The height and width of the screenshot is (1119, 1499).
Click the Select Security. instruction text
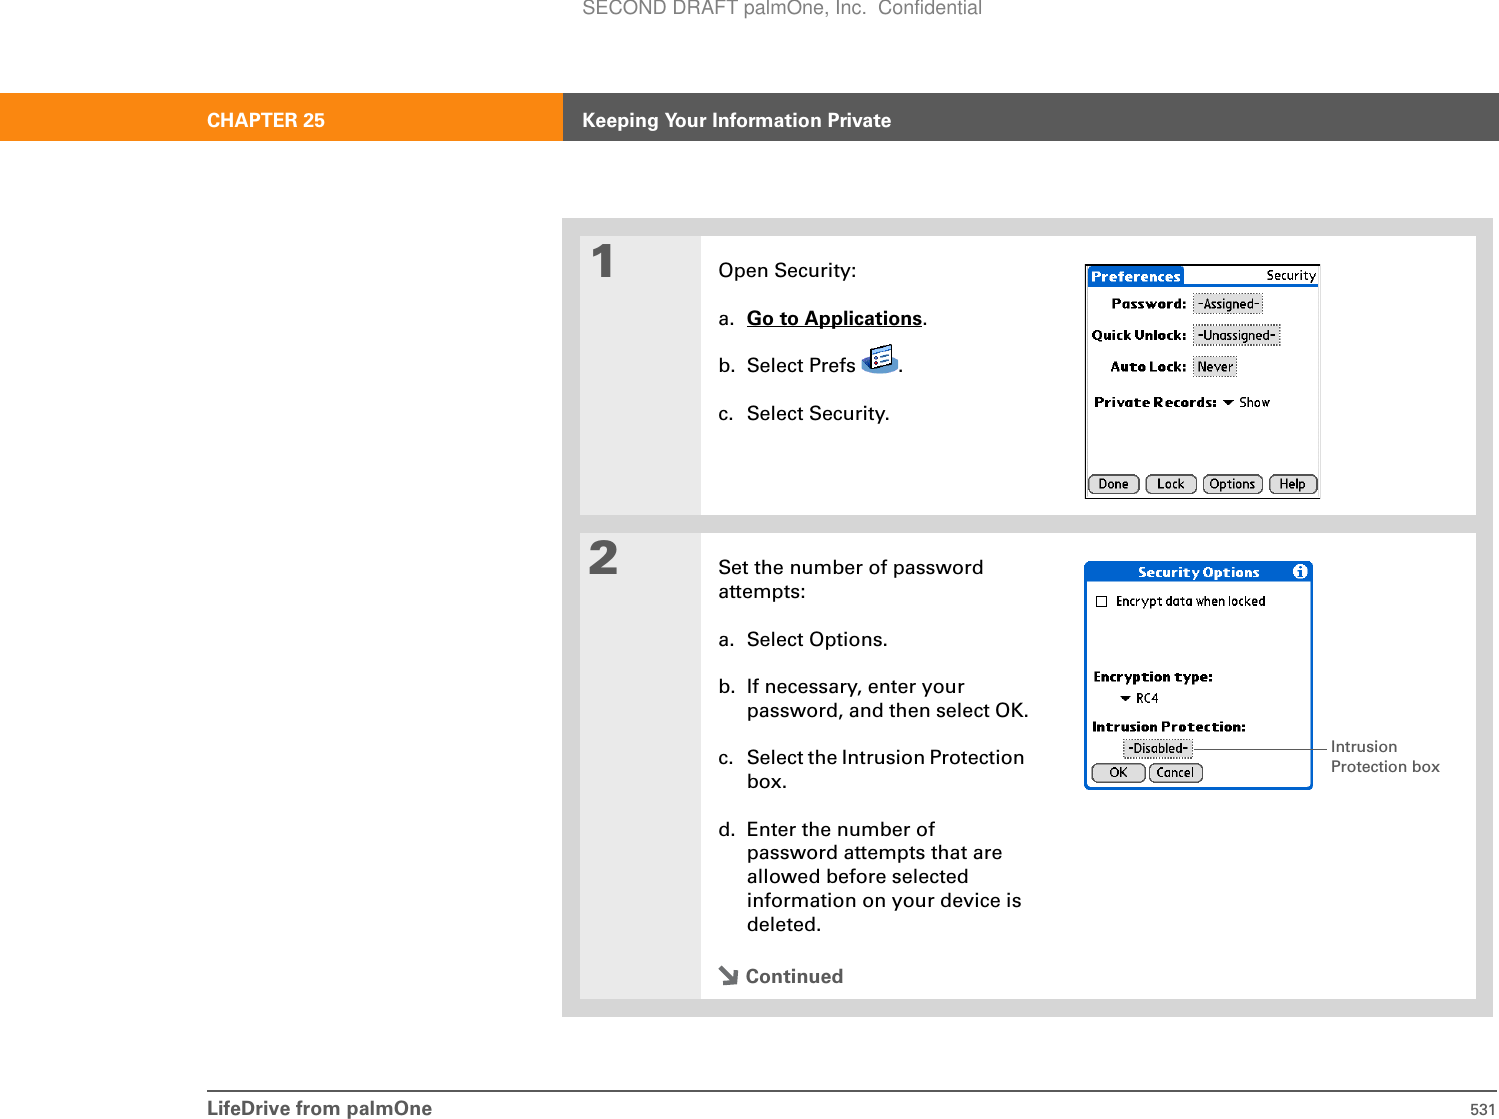818,414
